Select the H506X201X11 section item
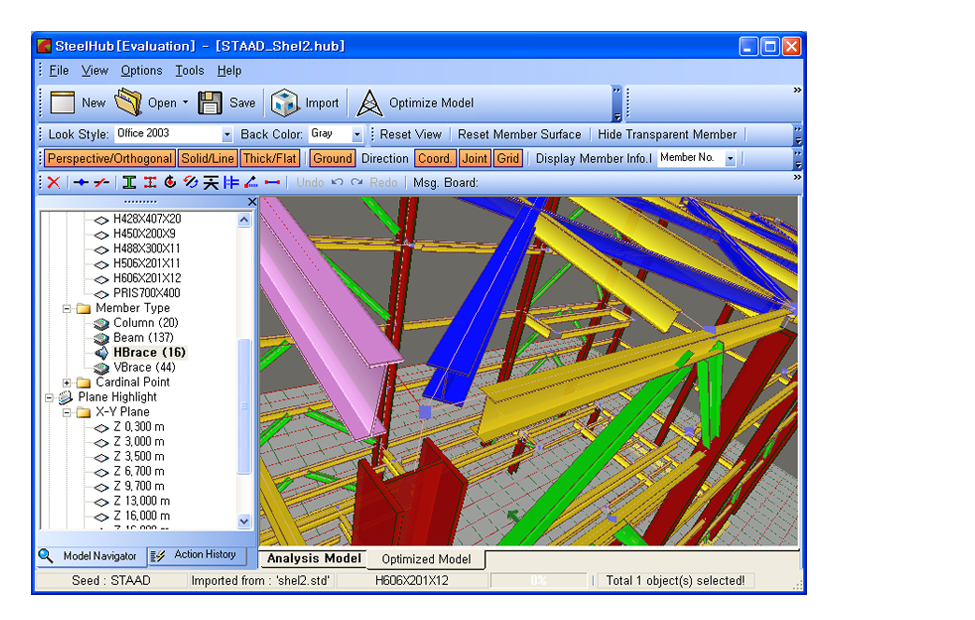975x620 pixels. click(147, 264)
